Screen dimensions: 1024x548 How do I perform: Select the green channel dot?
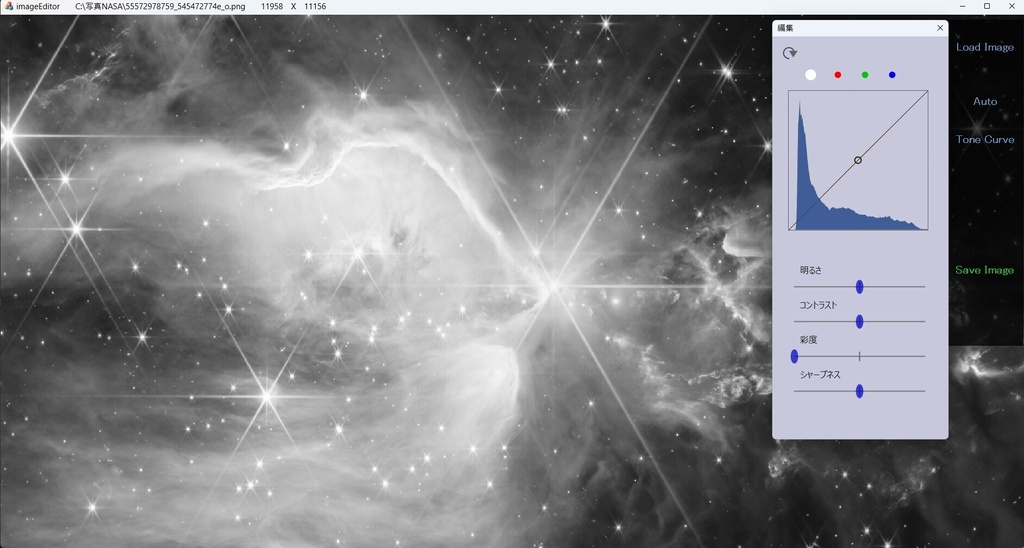tap(865, 75)
